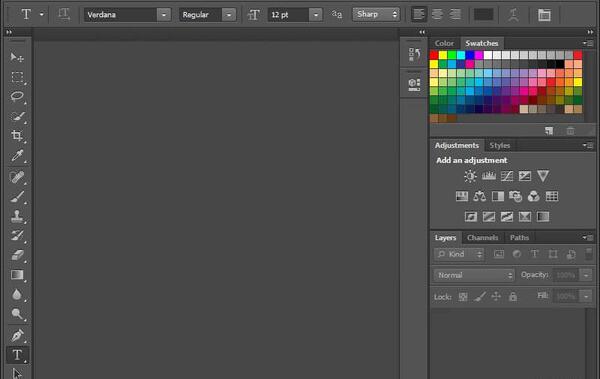Toggle pixel layer filter
Screen dimensions: 600x379
click(499, 254)
